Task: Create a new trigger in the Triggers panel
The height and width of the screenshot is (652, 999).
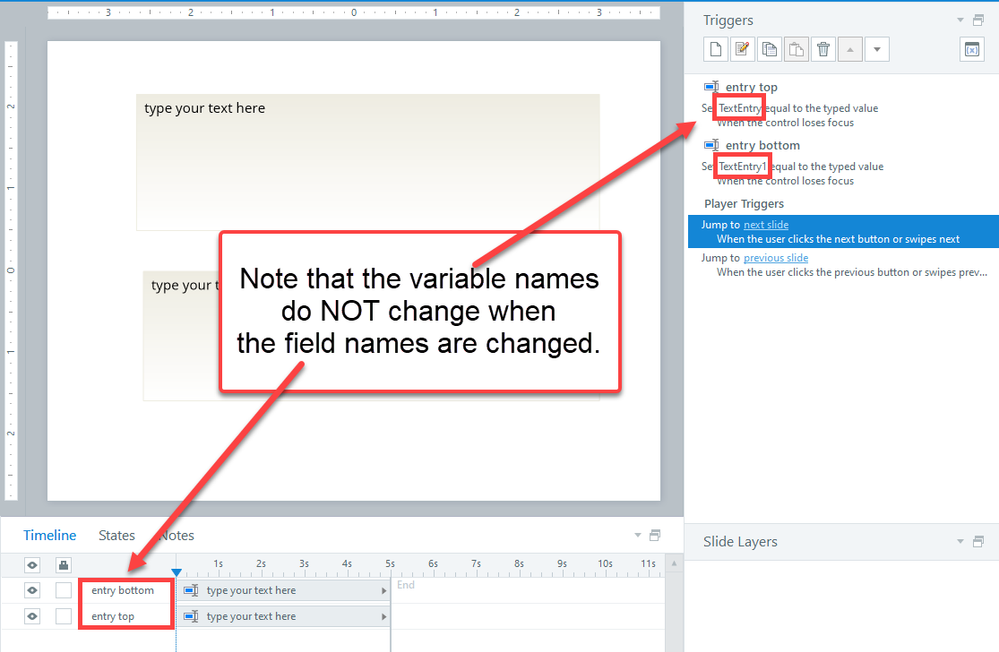Action: (x=715, y=49)
